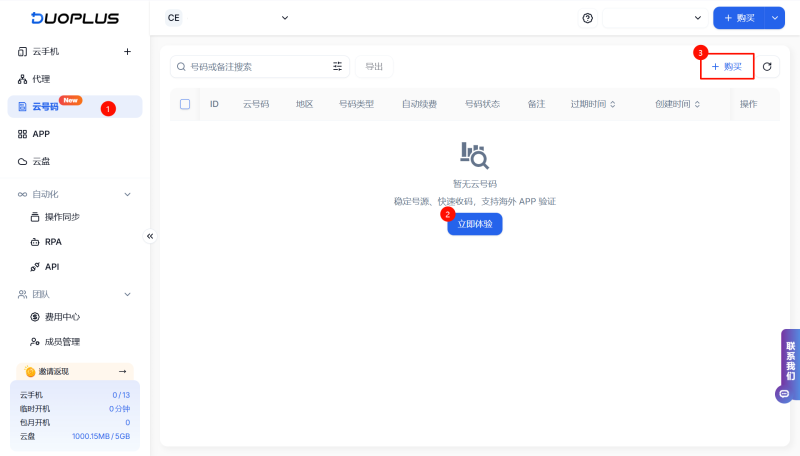Image resolution: width=800 pixels, height=456 pixels.
Task: Collapse the 团队 section
Action: [x=127, y=294]
